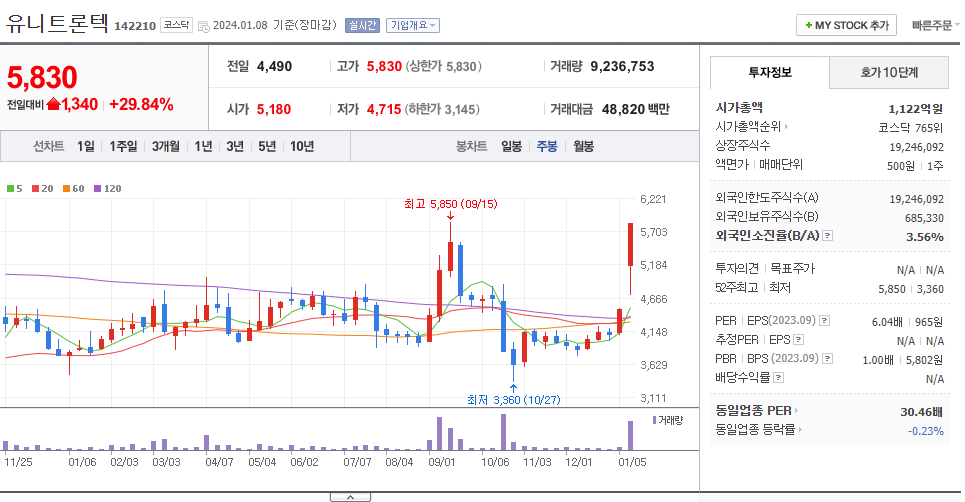Click the 거래량 legend marker in the volume chart

point(655,420)
